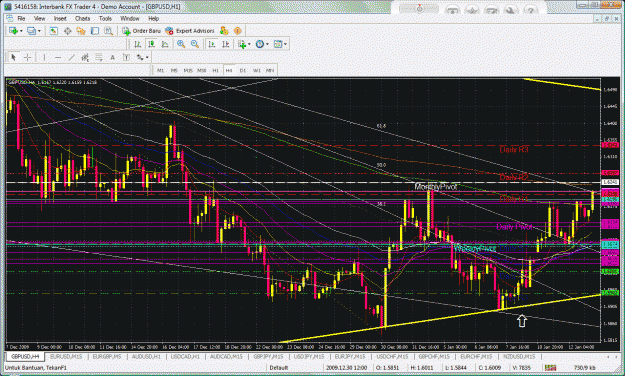This screenshot has height=376, width=625.
Task: Expand the Periods dropdown arrow
Action: 267,45
